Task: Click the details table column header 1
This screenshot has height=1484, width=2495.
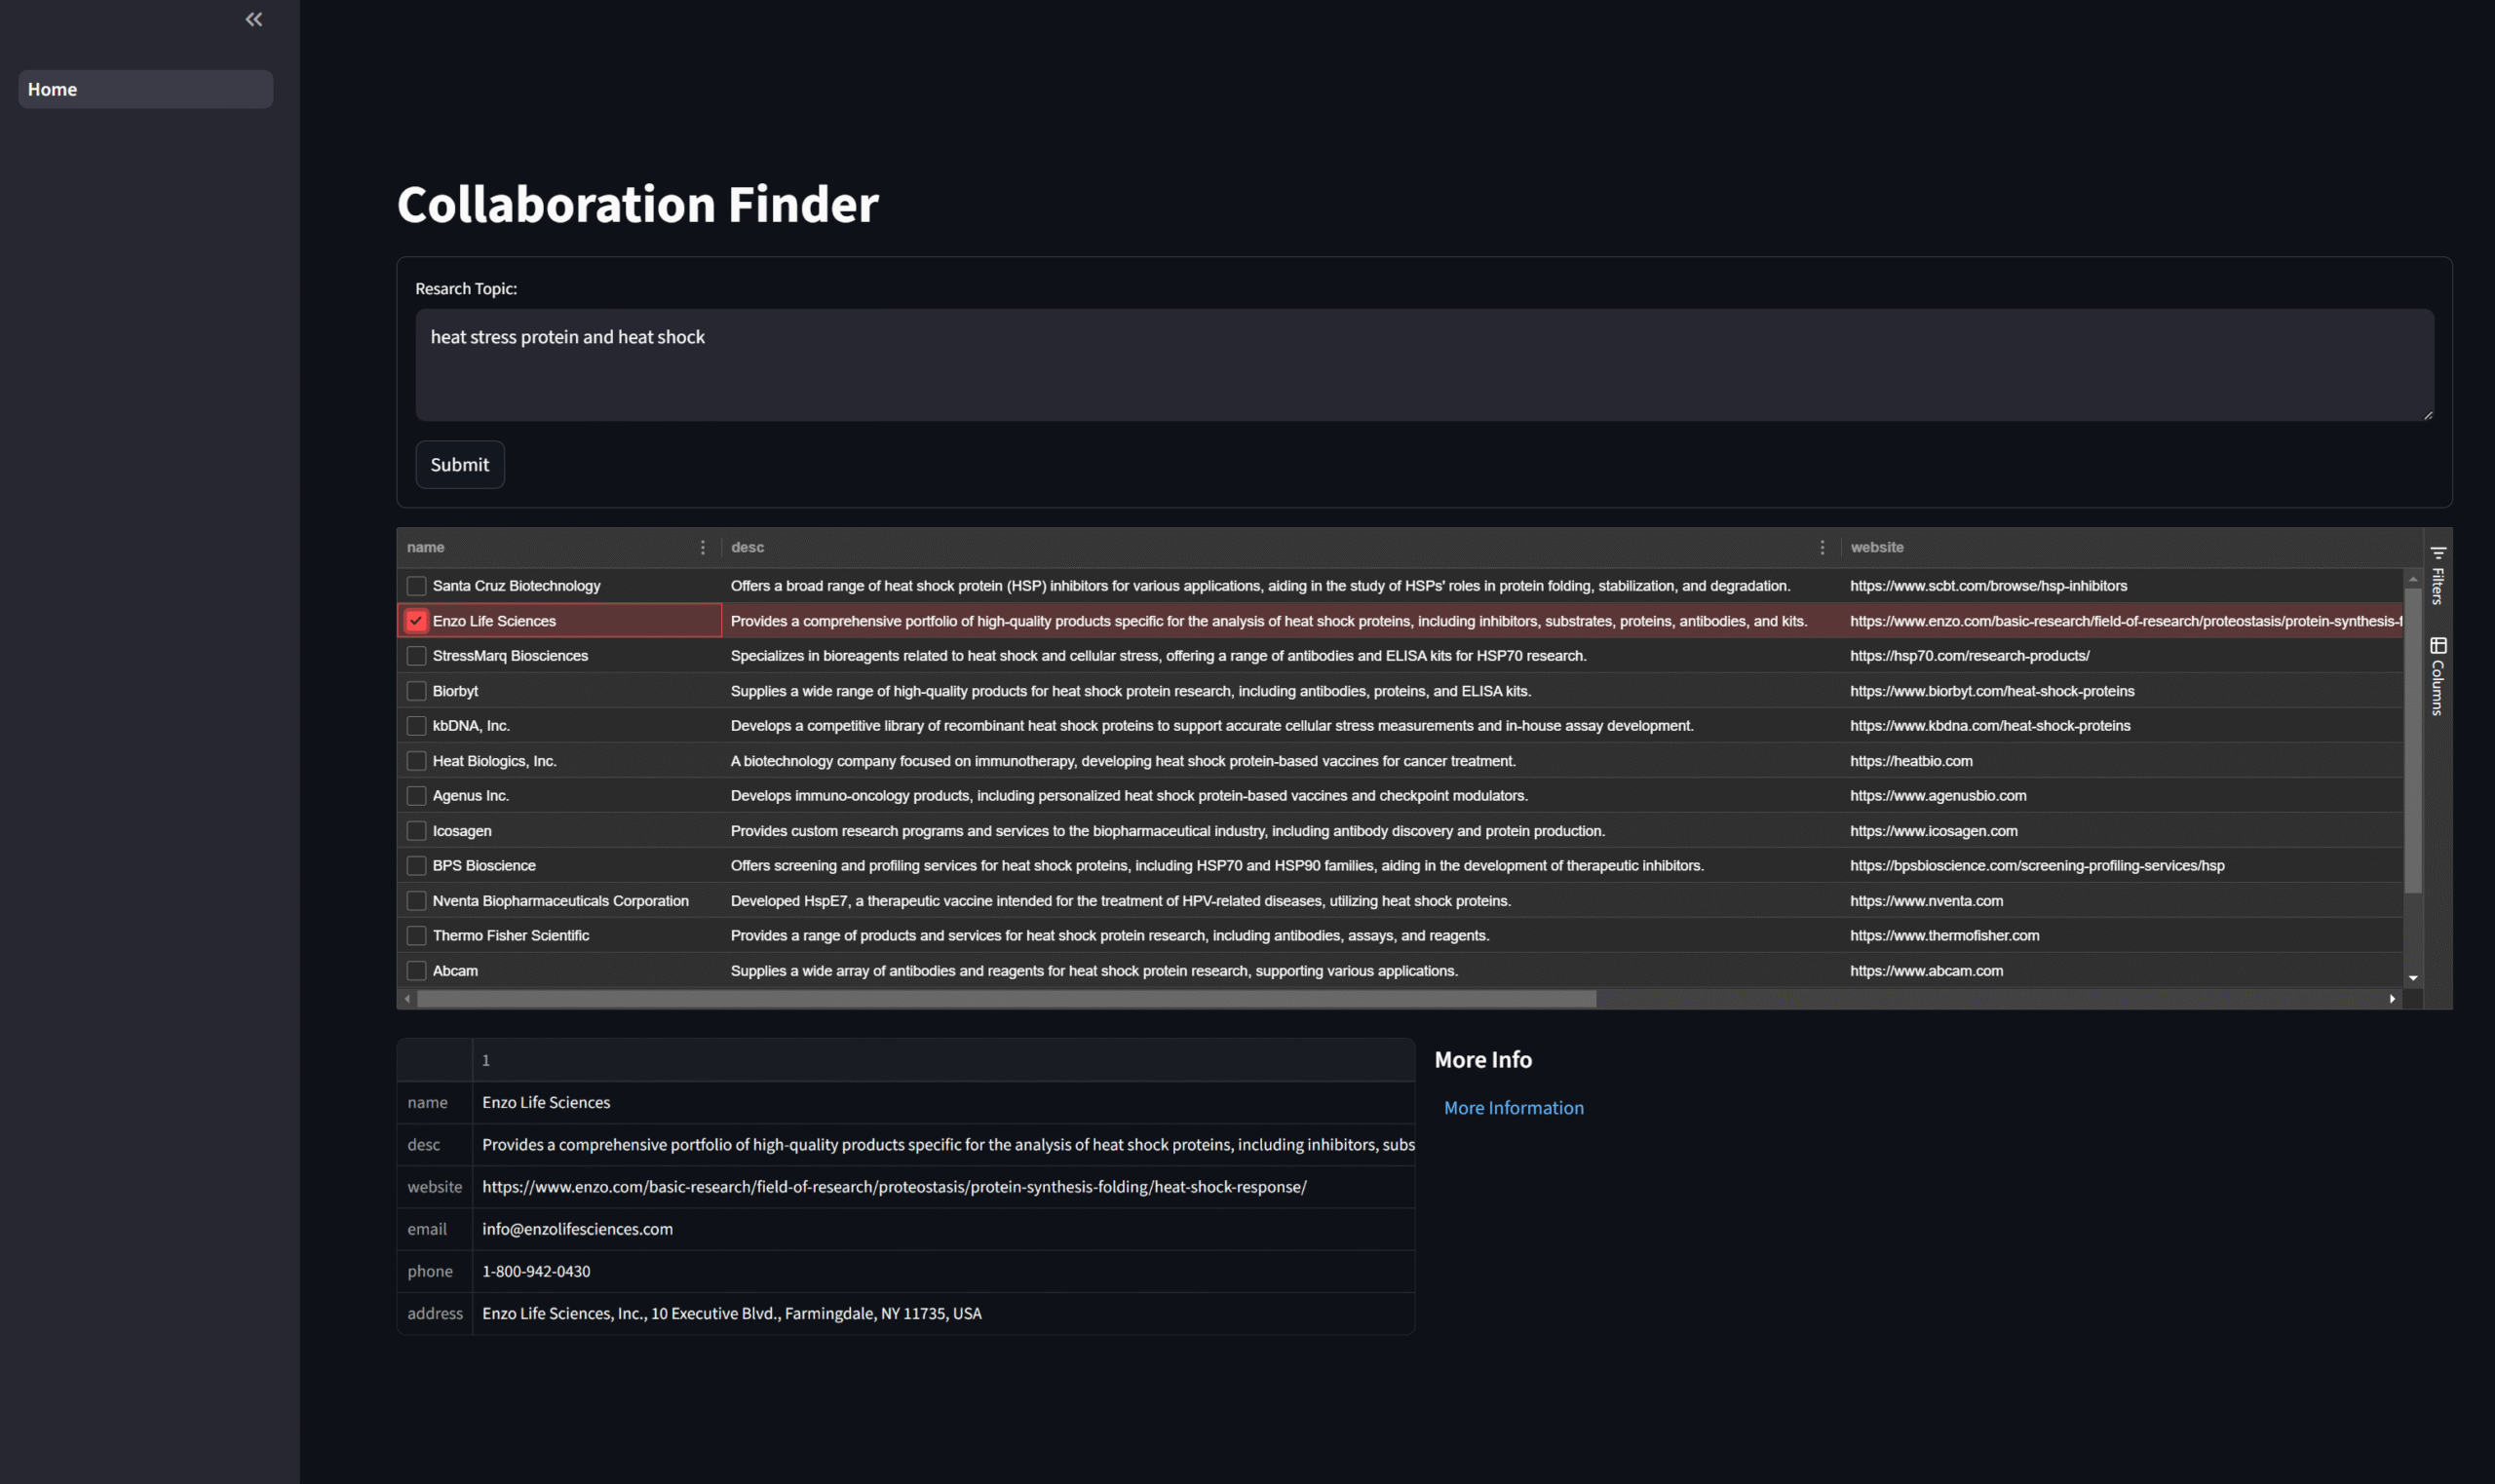Action: click(x=943, y=1060)
